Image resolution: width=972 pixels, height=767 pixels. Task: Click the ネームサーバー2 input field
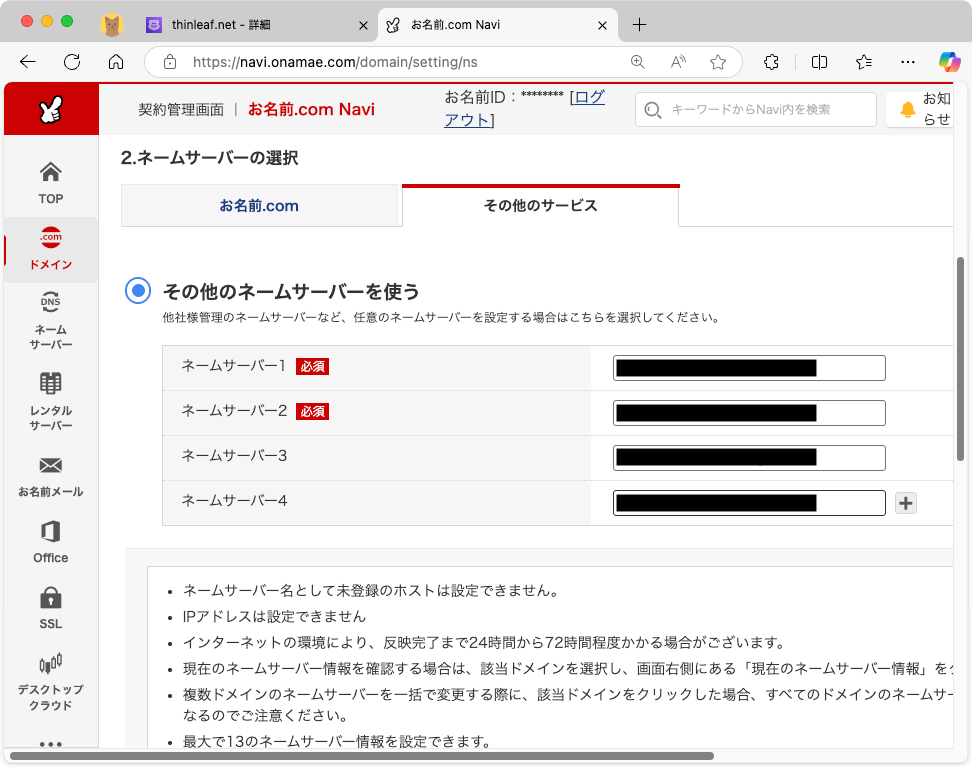click(x=749, y=413)
